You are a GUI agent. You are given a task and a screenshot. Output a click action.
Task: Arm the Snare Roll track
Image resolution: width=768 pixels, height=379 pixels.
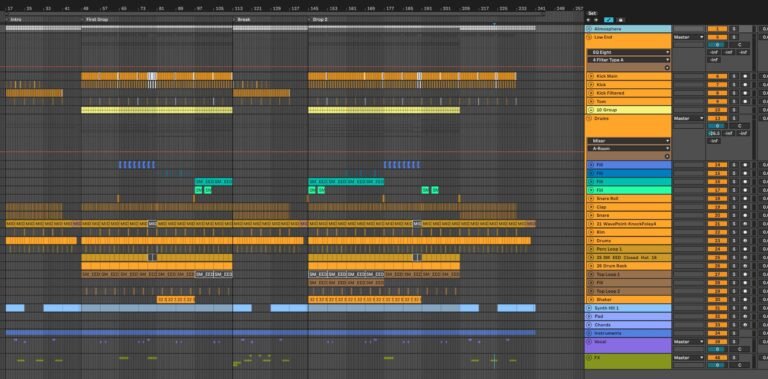point(745,198)
